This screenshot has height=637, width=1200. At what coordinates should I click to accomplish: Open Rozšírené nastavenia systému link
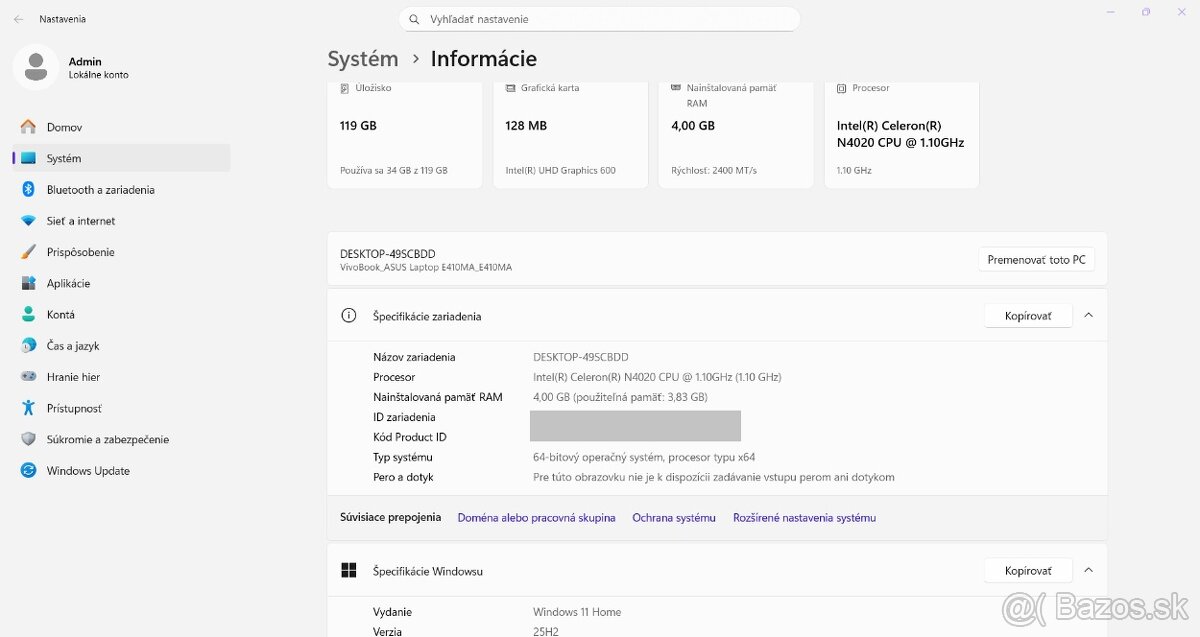pos(804,517)
